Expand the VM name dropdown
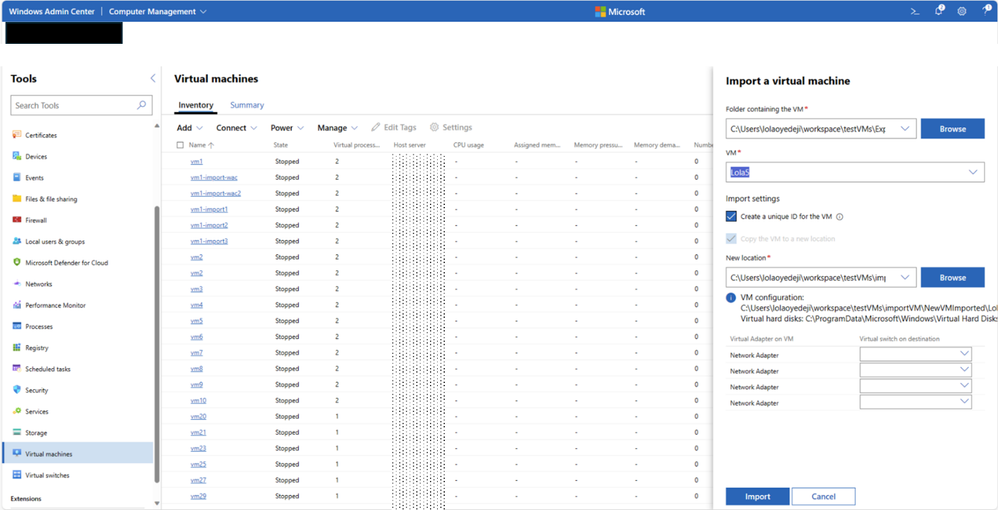The width and height of the screenshot is (998, 510). [x=974, y=173]
